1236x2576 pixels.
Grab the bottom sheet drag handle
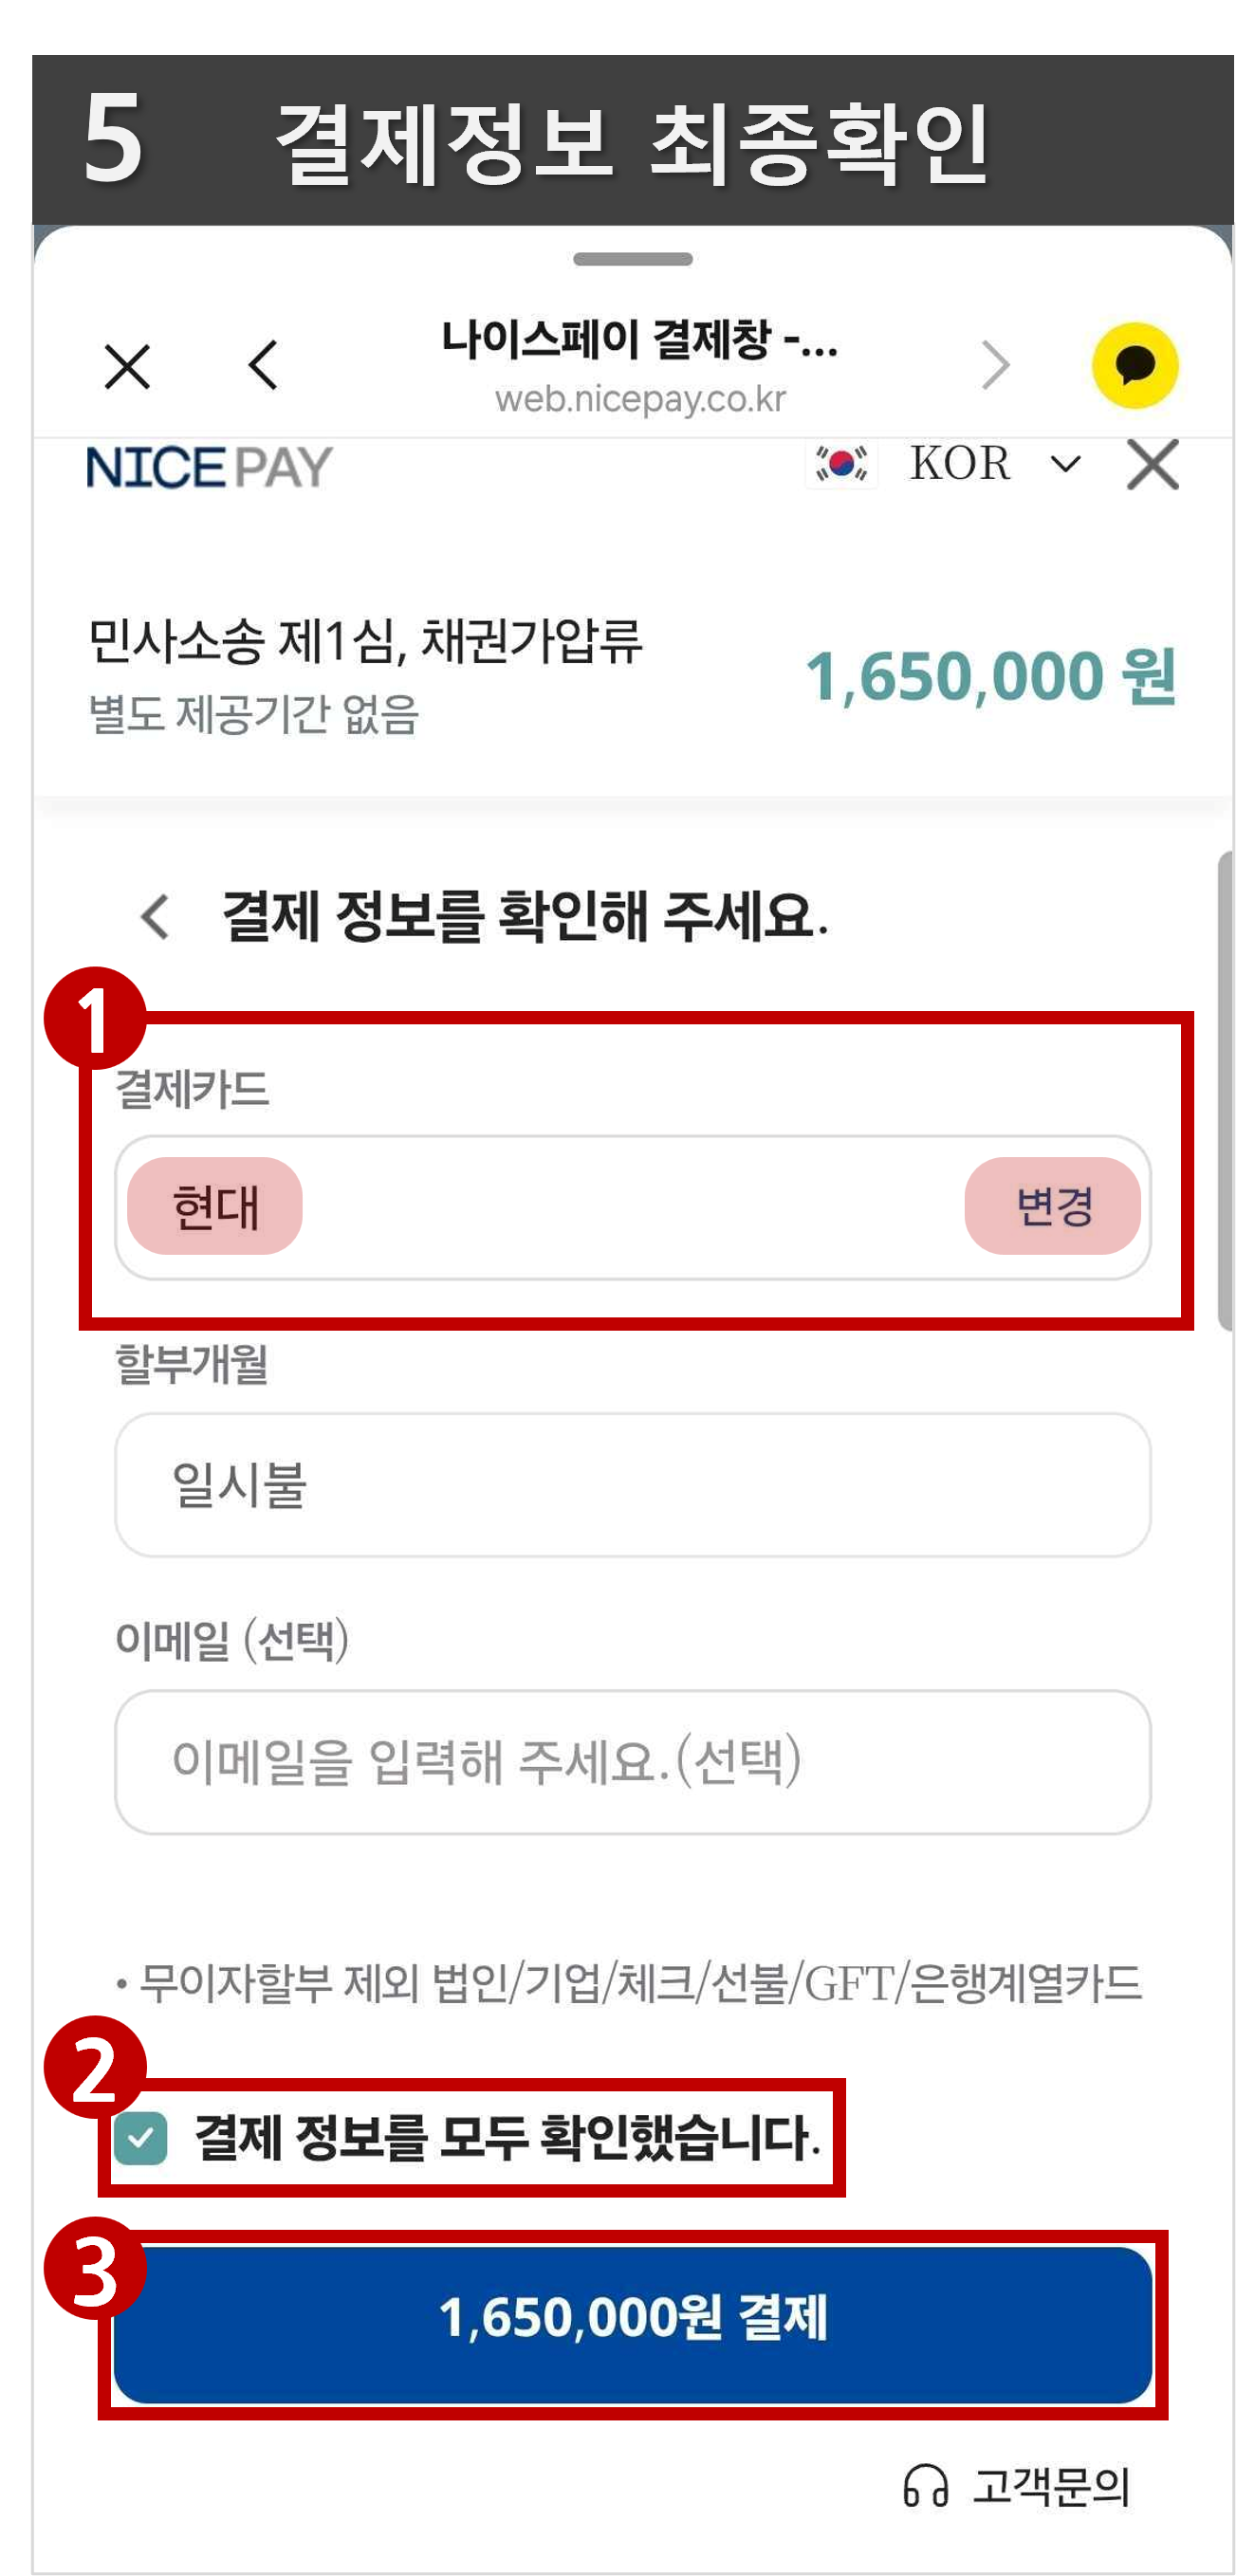(632, 259)
